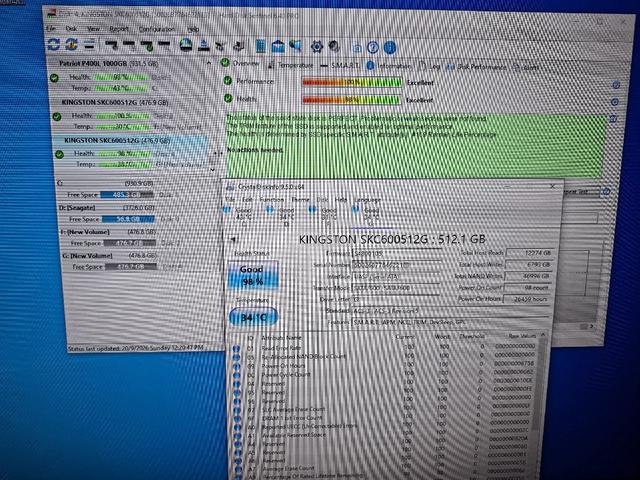Open Theme menu in CrystalDiskInfo
Viewport: 640px width, 480px height.
pos(300,200)
